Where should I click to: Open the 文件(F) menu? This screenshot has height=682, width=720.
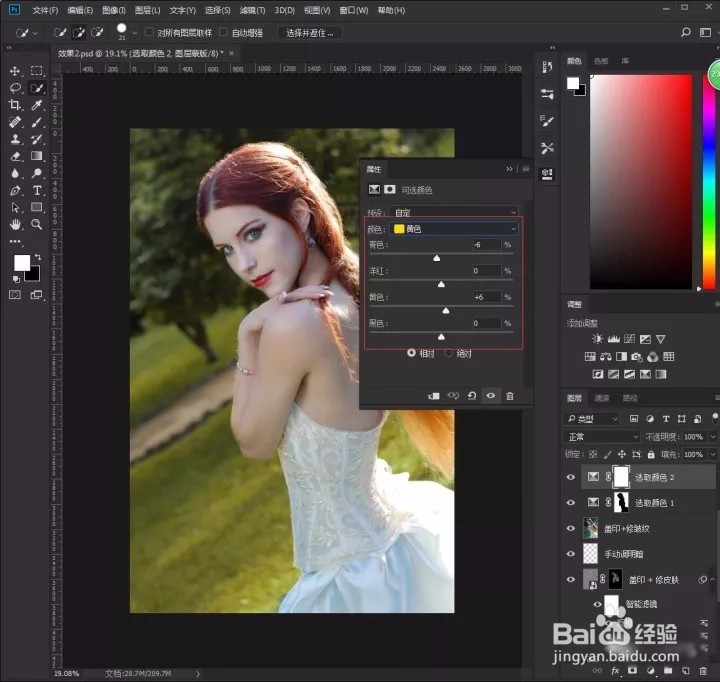click(x=45, y=10)
